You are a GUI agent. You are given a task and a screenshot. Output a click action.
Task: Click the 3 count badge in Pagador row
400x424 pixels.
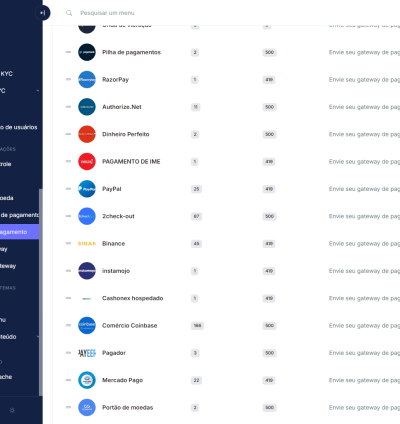pyautogui.click(x=195, y=353)
